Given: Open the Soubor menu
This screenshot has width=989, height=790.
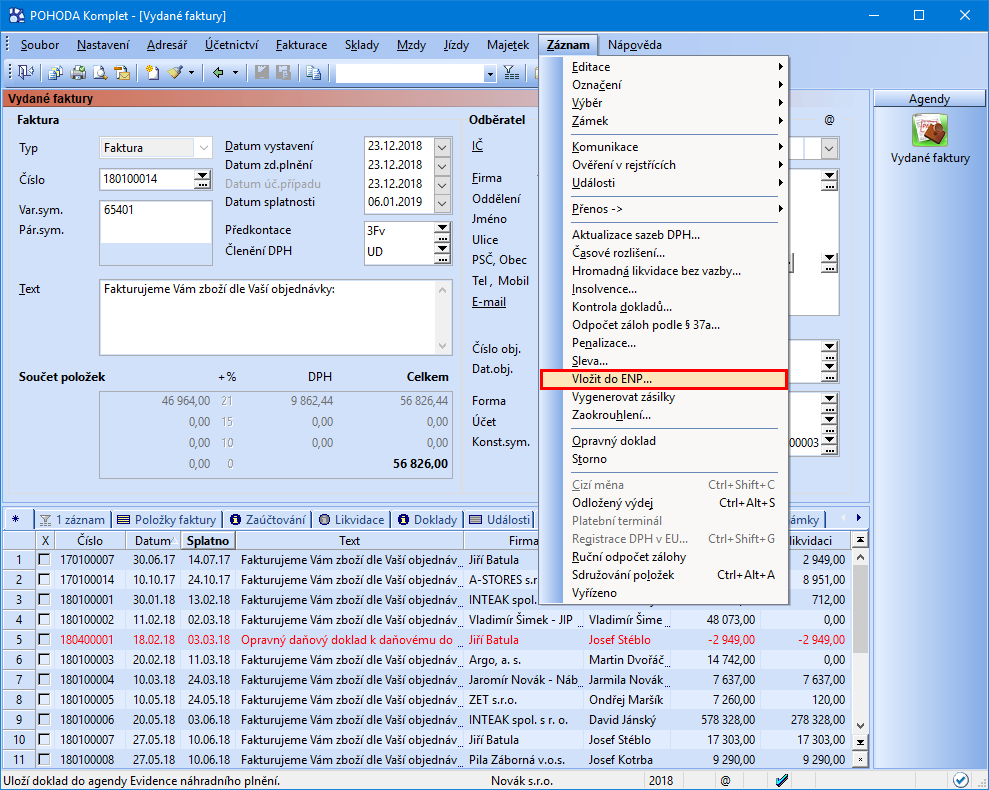Looking at the screenshot, I should [40, 45].
